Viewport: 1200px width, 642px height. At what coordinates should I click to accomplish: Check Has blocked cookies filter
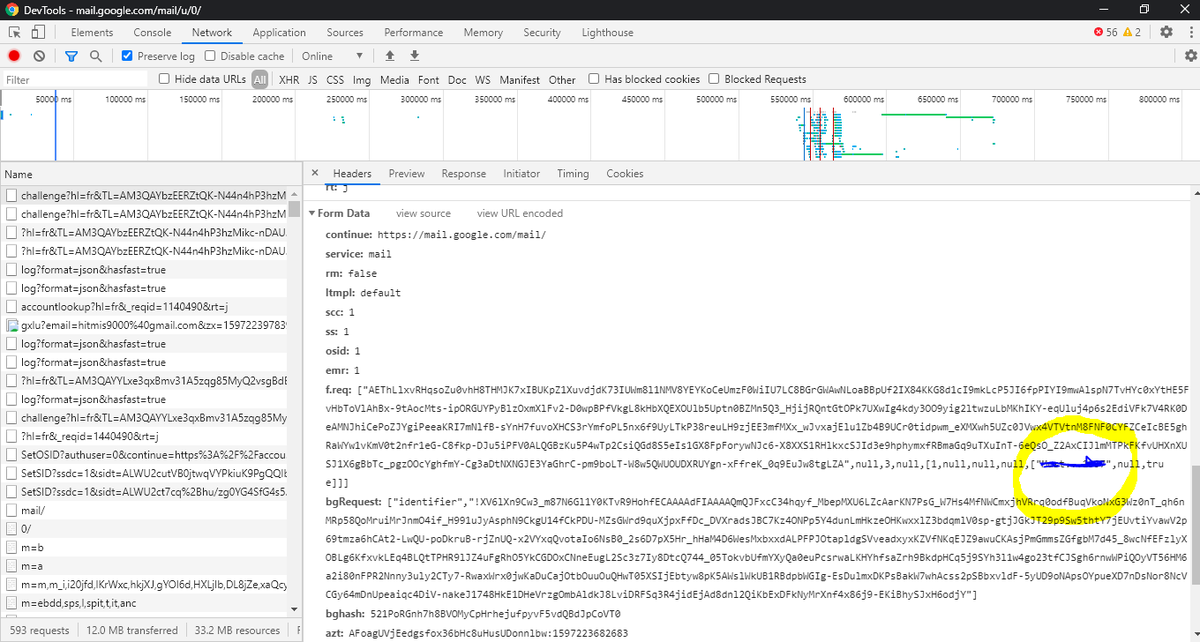pos(594,79)
